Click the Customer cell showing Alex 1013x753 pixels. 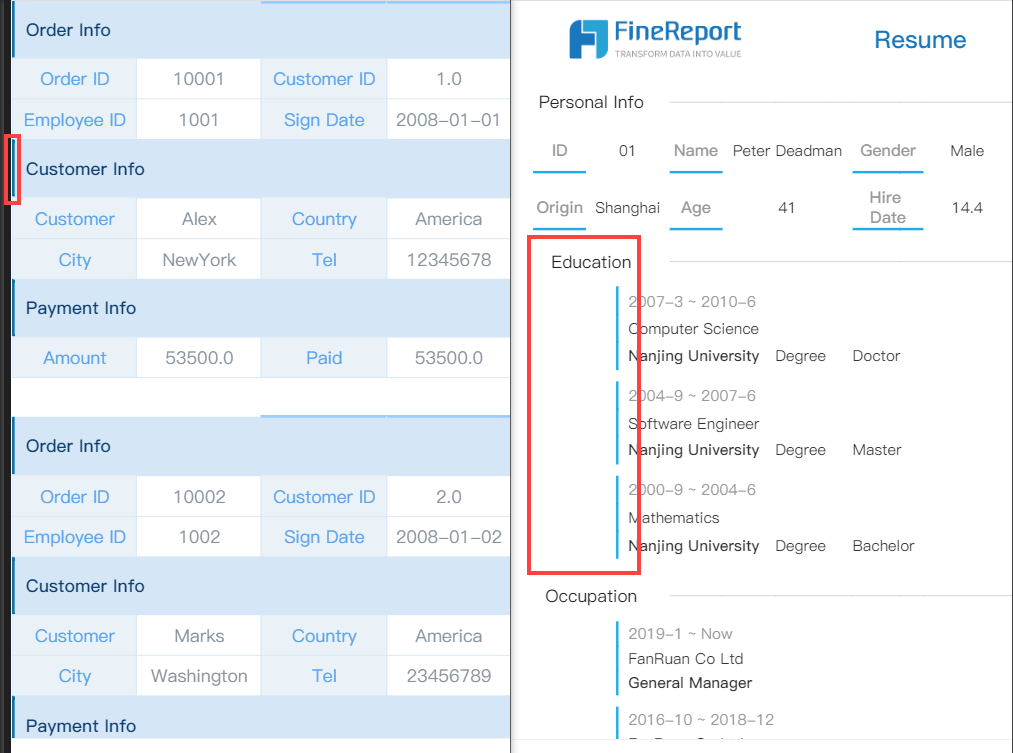[198, 218]
